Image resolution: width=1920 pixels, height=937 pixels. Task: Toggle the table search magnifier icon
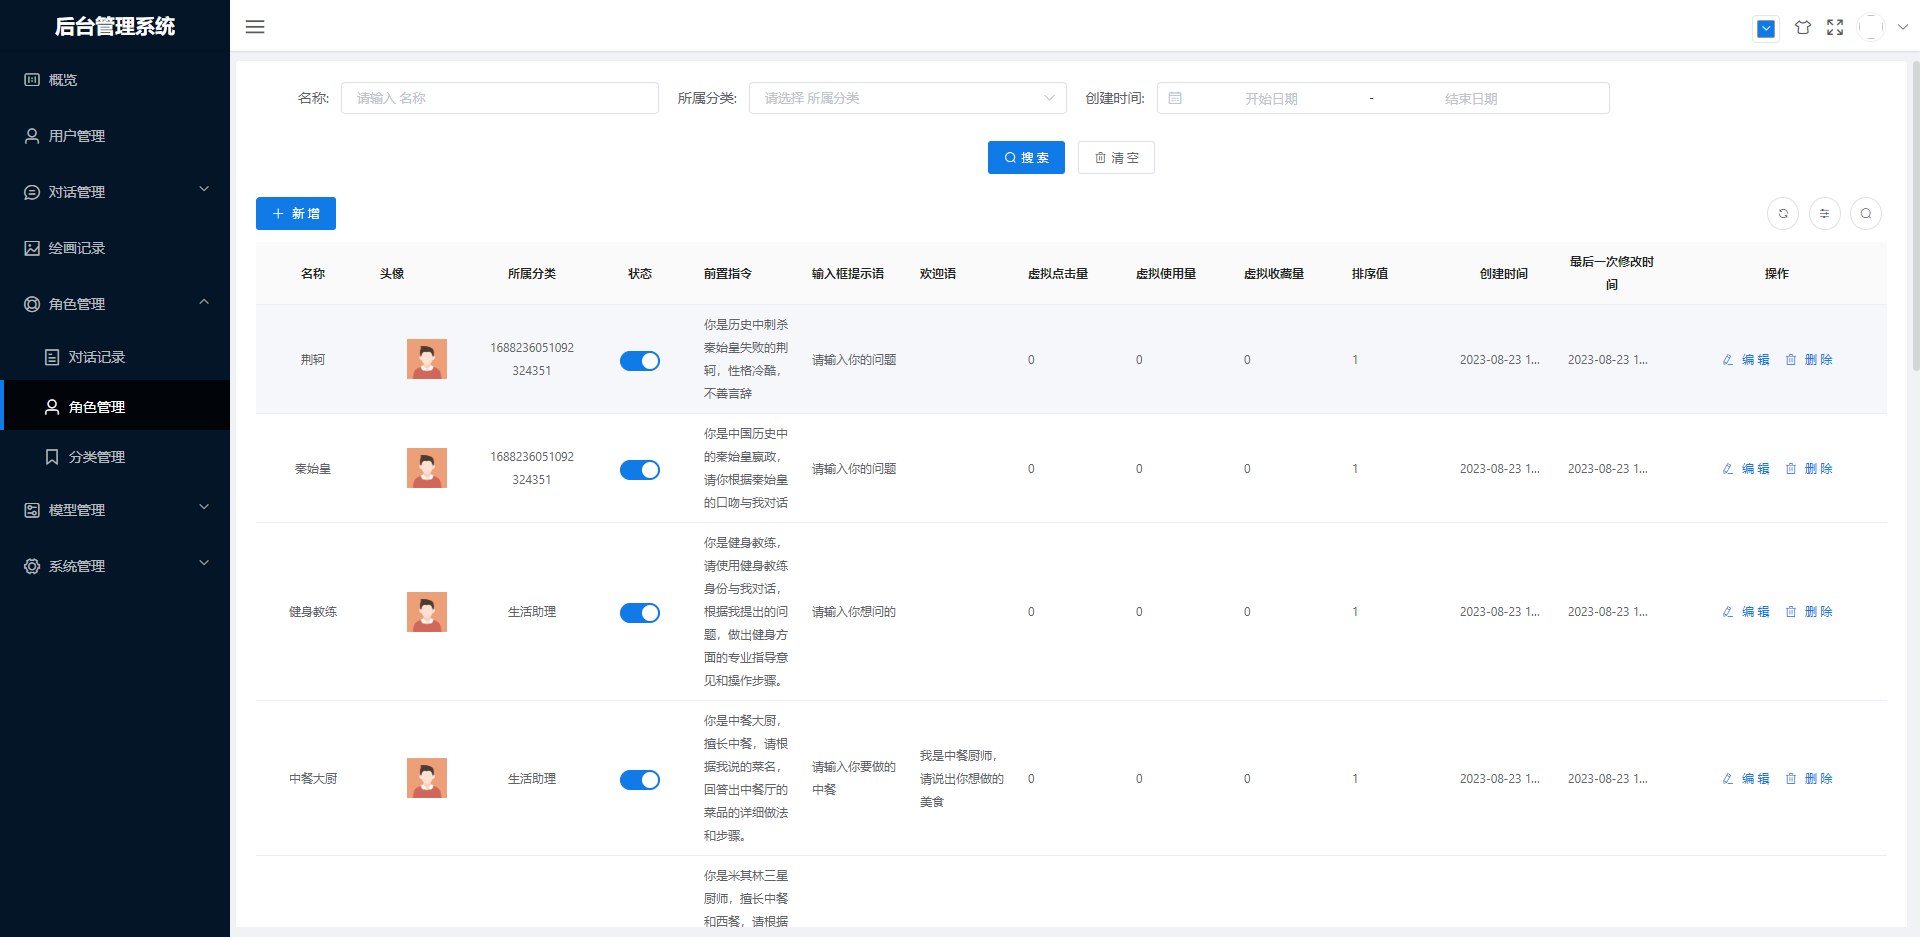coord(1866,213)
